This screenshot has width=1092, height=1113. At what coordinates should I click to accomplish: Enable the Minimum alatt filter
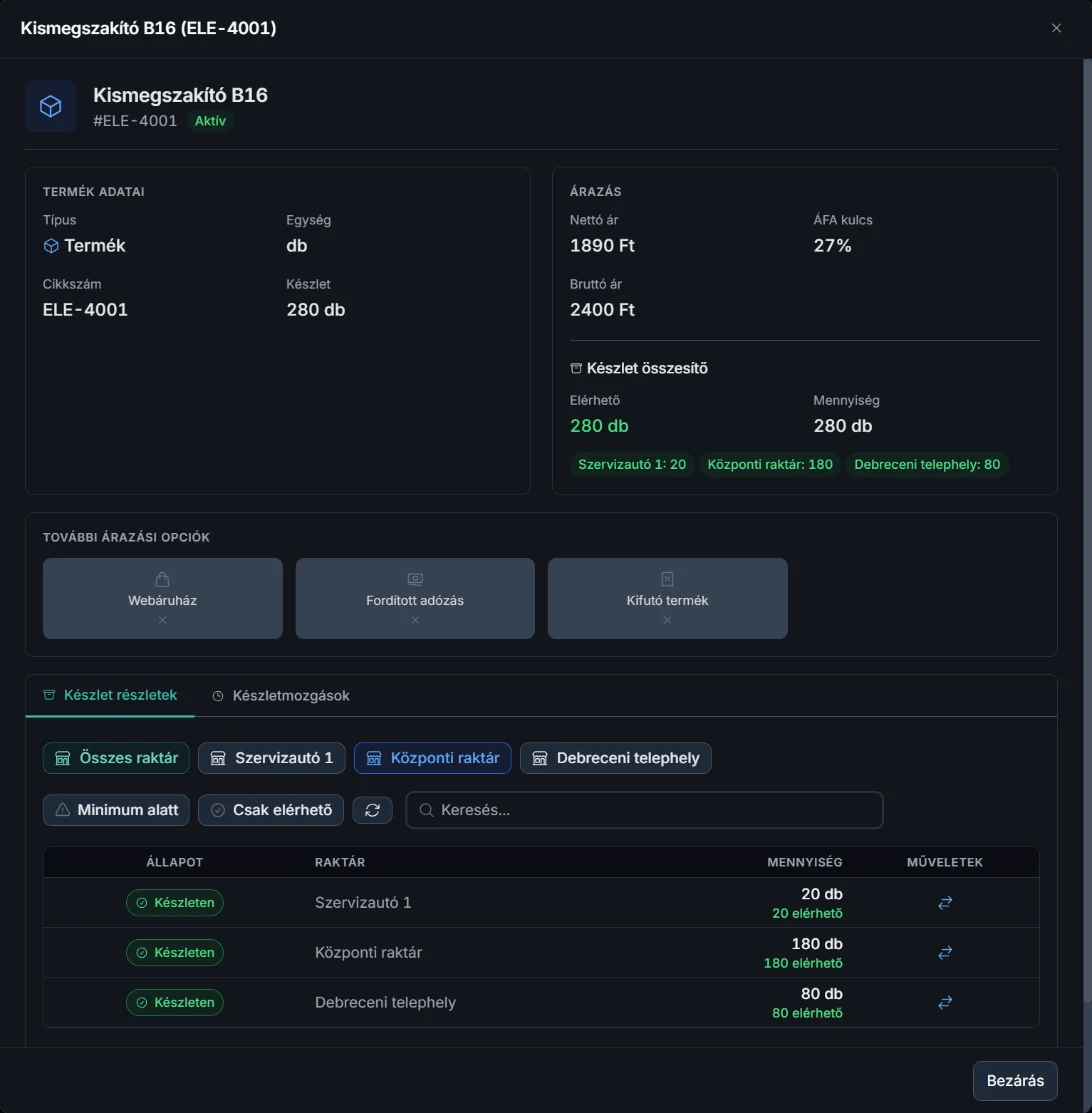pyautogui.click(x=116, y=810)
